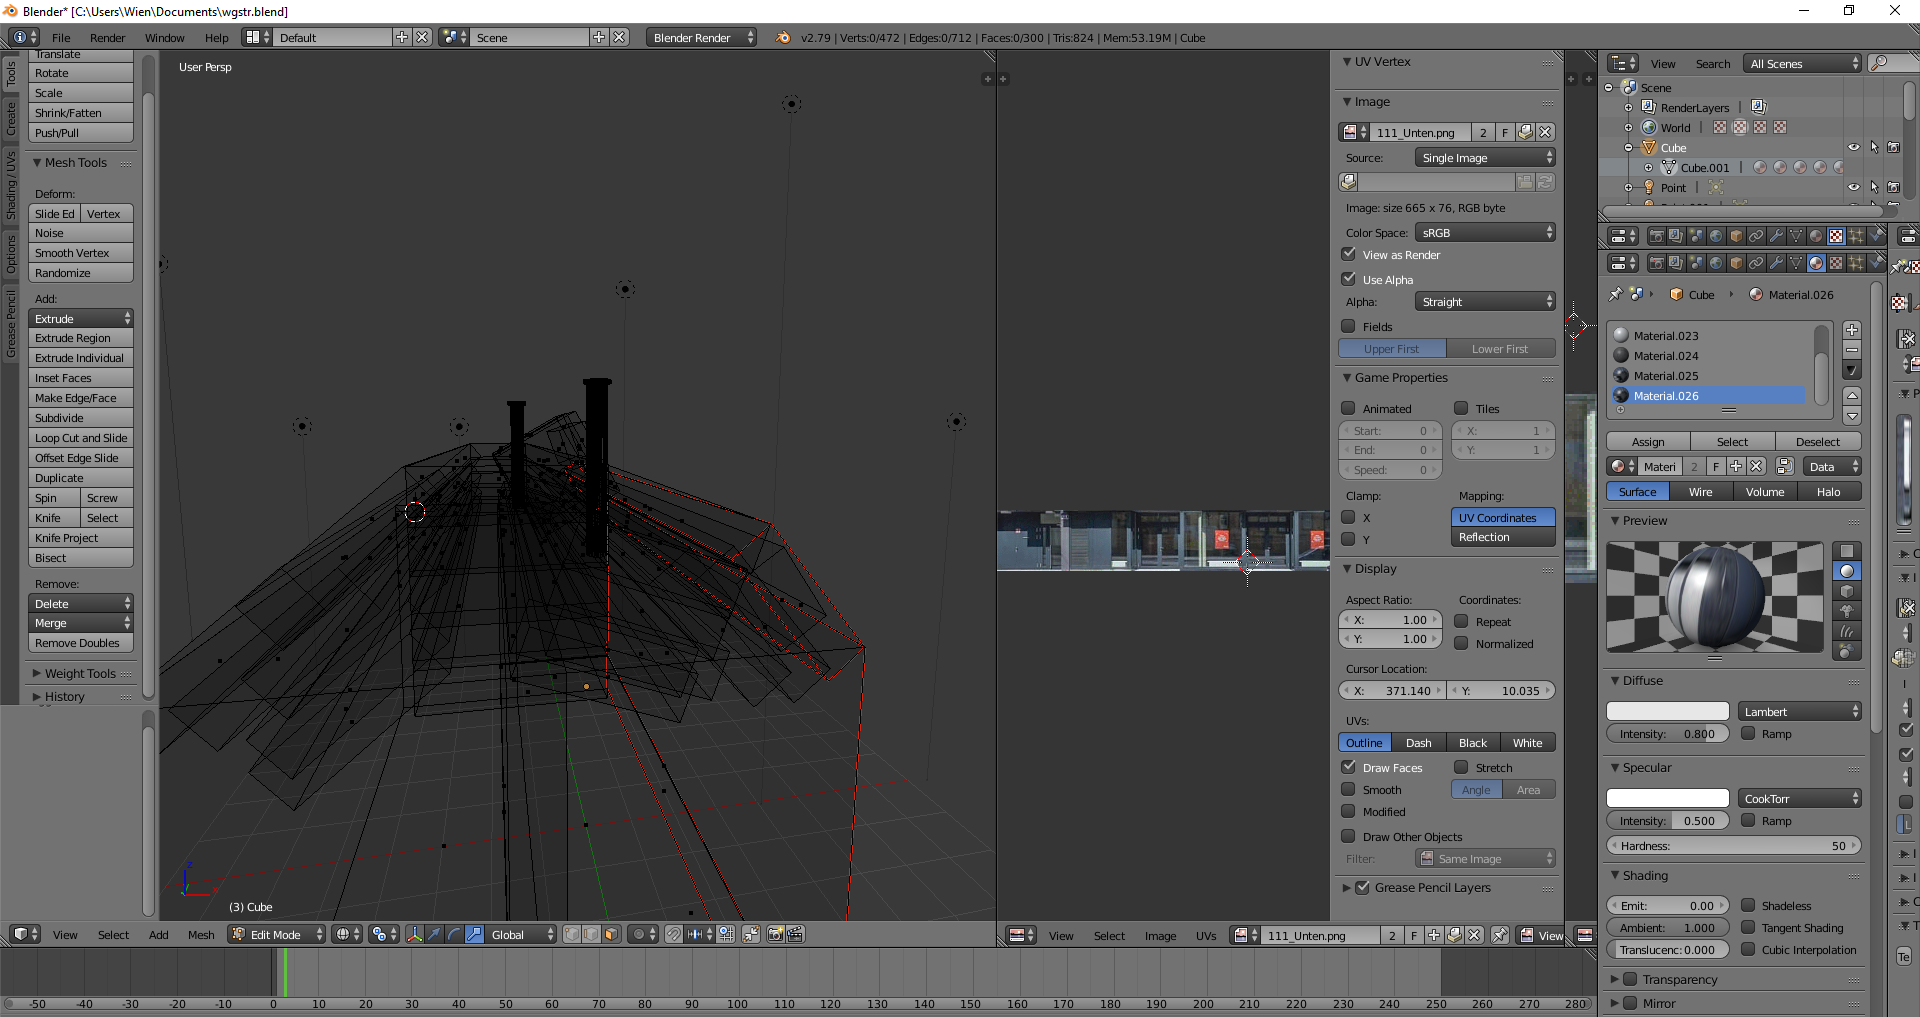
Task: Switch to the Wire material tab
Action: coord(1700,492)
